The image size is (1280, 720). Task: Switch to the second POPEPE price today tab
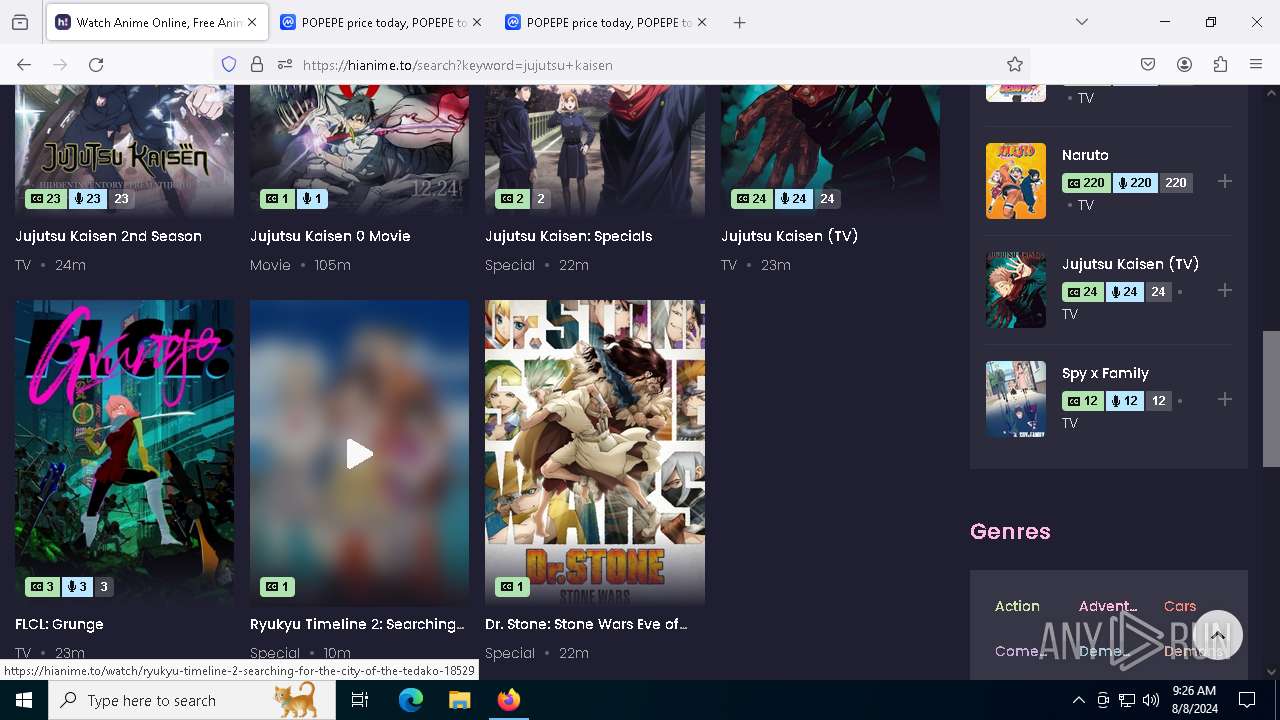tap(606, 22)
